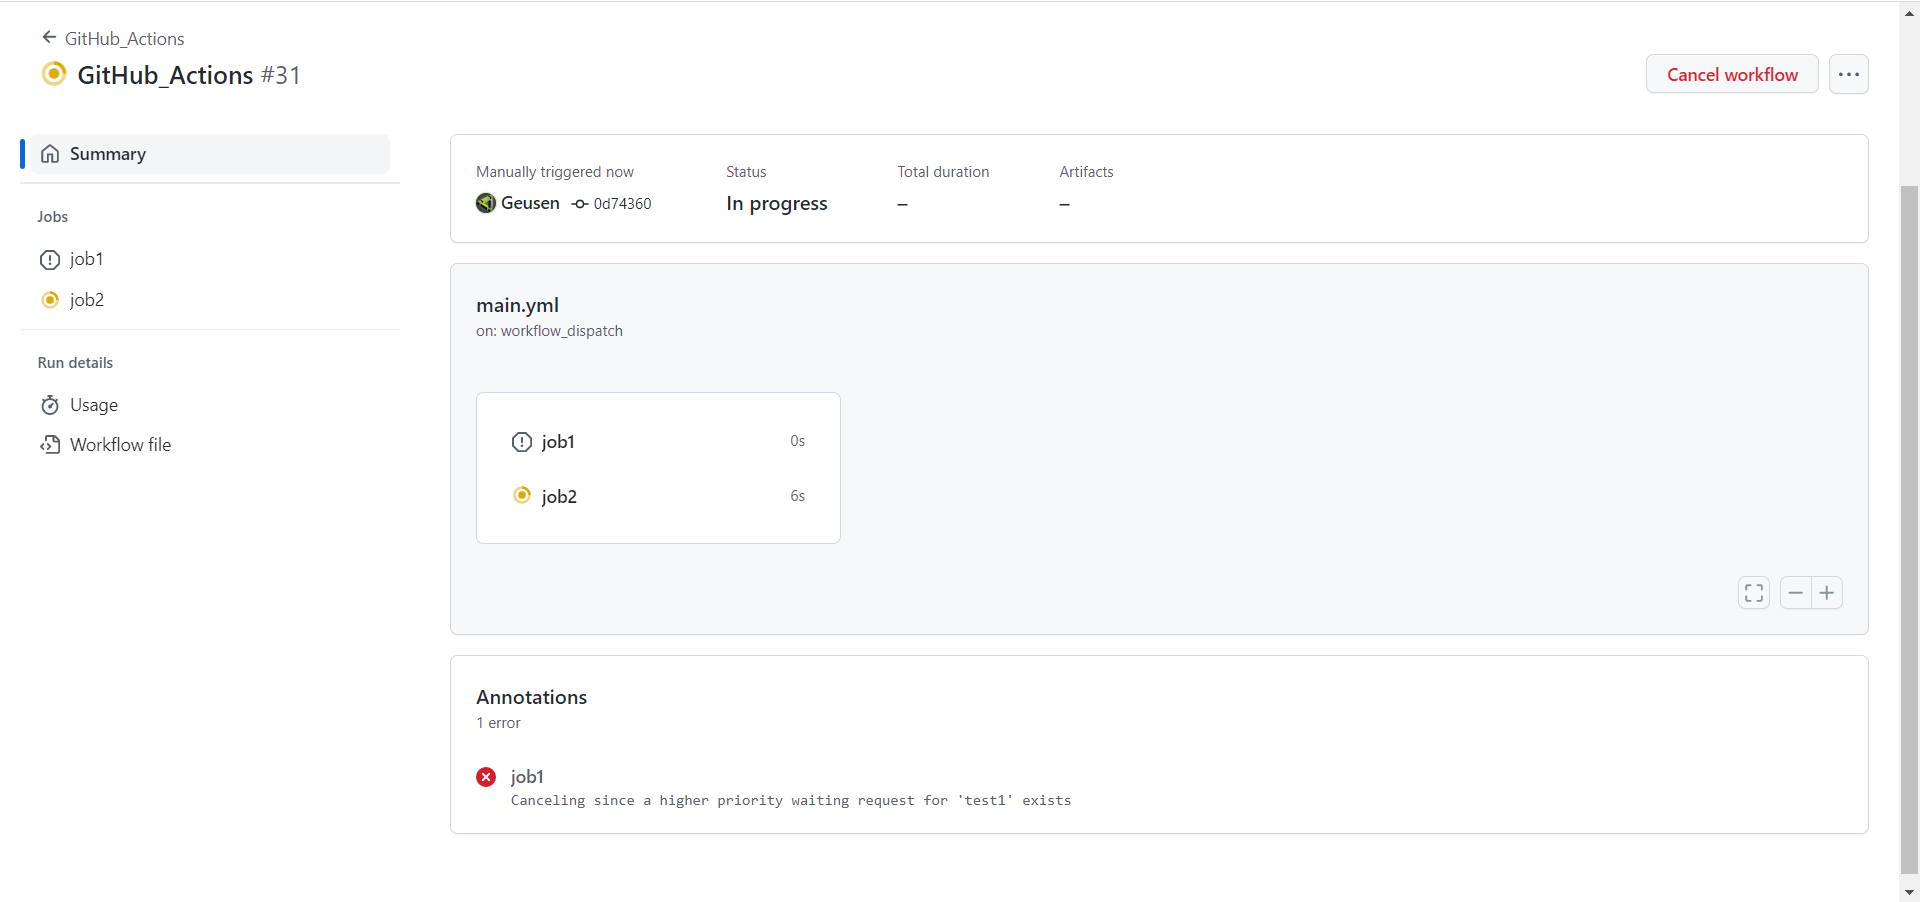Screen dimensions: 1920x902
Task: Open the three-dot more options menu
Action: 1848,74
